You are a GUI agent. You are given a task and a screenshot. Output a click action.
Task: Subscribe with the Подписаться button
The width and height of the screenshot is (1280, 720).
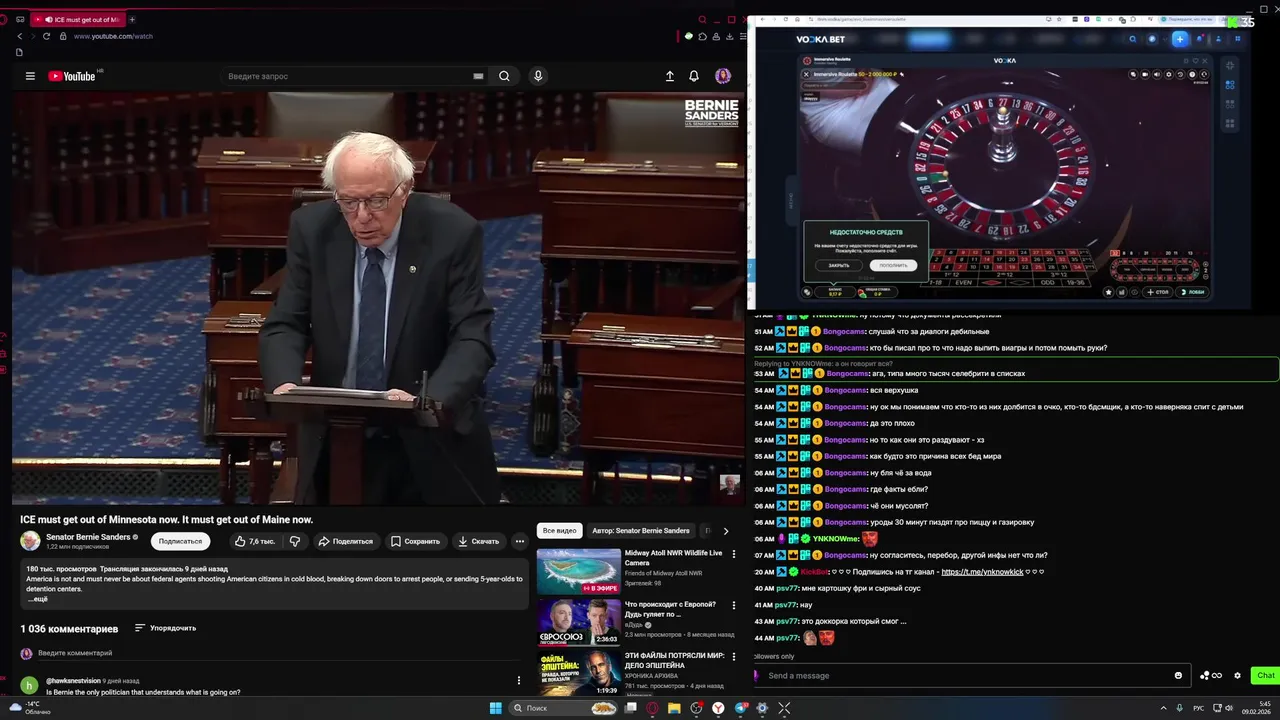click(x=180, y=541)
